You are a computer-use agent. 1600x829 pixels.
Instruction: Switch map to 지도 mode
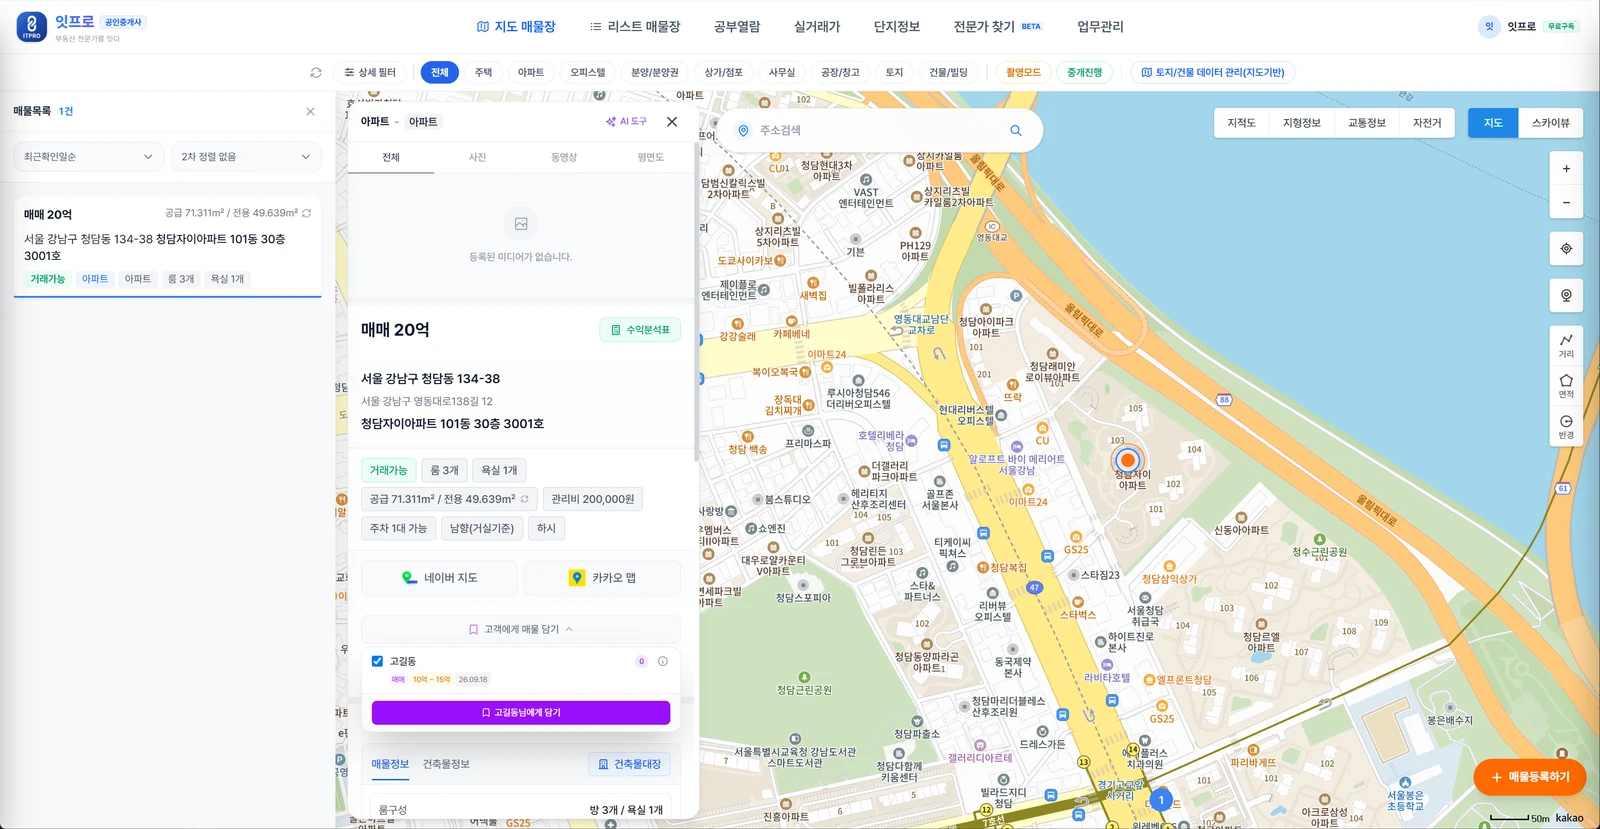coord(1493,123)
